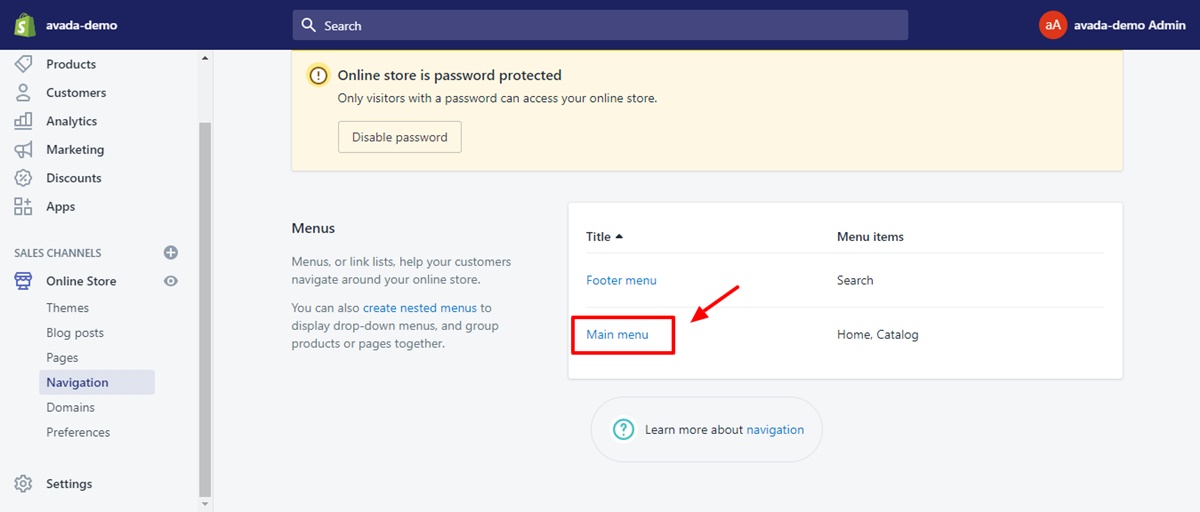
Task: Click the Menu items column header
Action: pos(870,237)
